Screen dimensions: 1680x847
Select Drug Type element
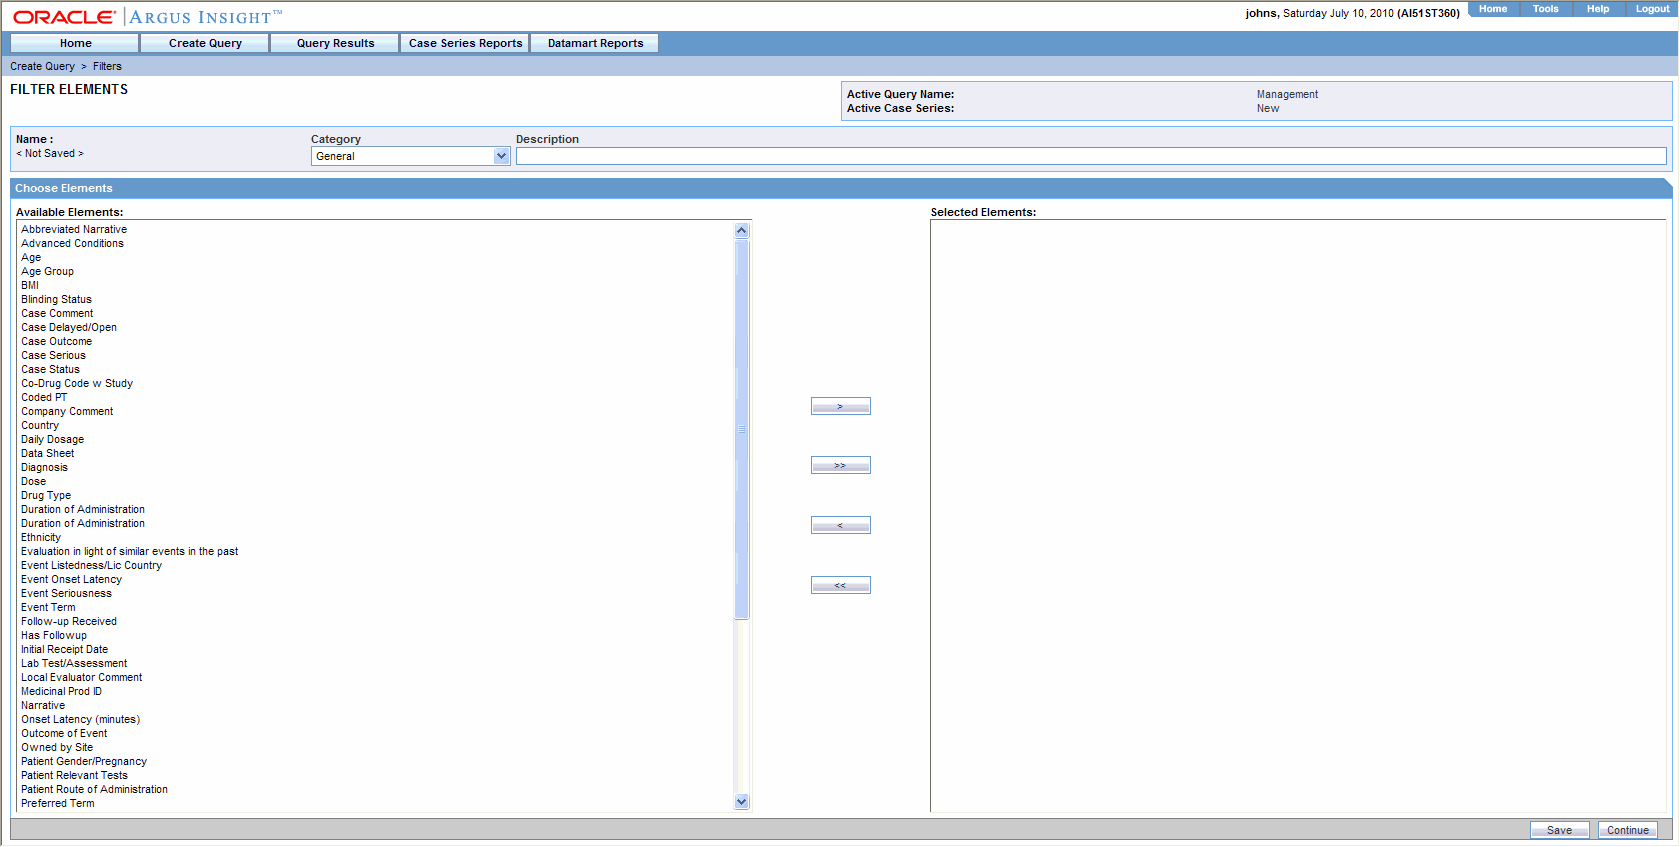pyautogui.click(x=46, y=495)
